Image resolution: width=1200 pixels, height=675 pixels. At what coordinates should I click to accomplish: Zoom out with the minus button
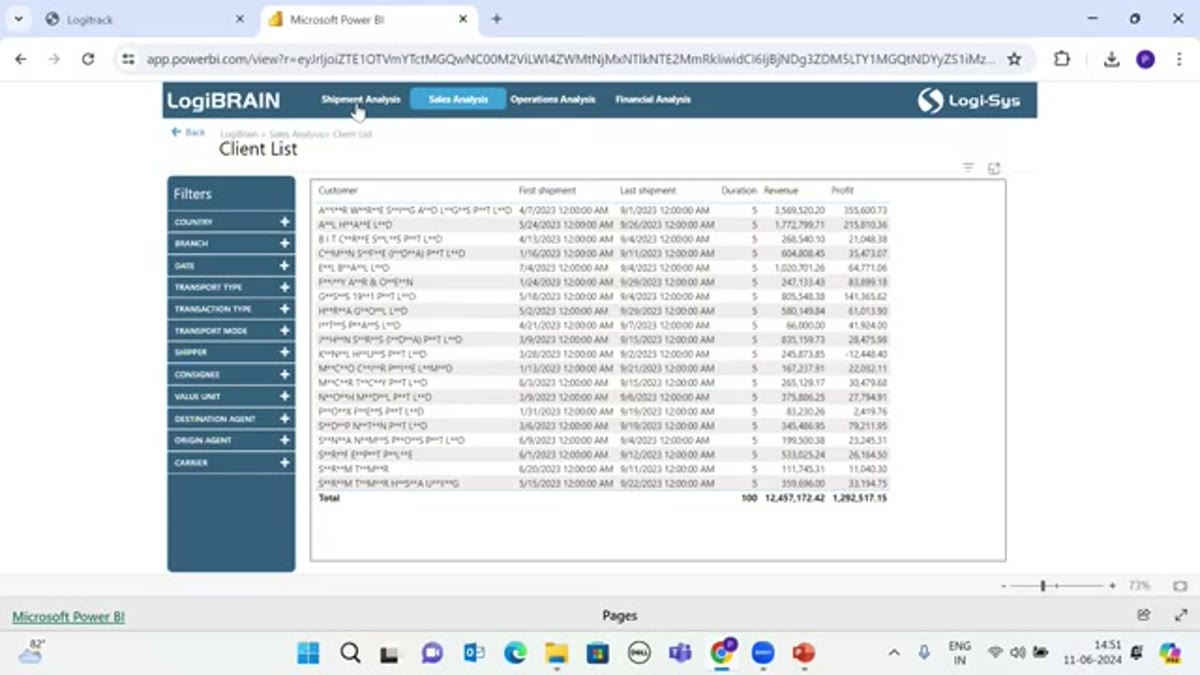(1004, 586)
